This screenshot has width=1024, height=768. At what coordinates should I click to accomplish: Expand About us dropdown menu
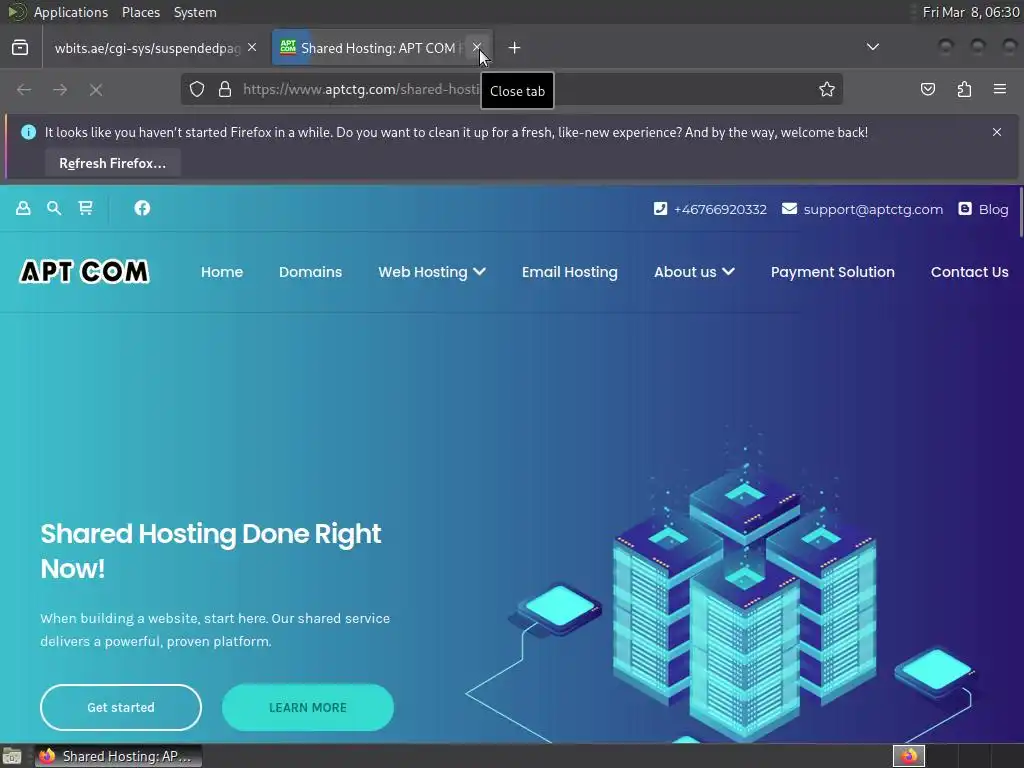[x=694, y=272]
